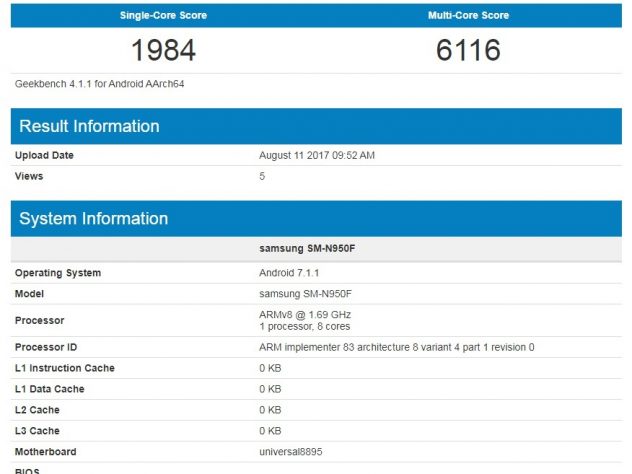The width and height of the screenshot is (632, 474).
Task: Click the Operating System row label
Action: (57, 273)
